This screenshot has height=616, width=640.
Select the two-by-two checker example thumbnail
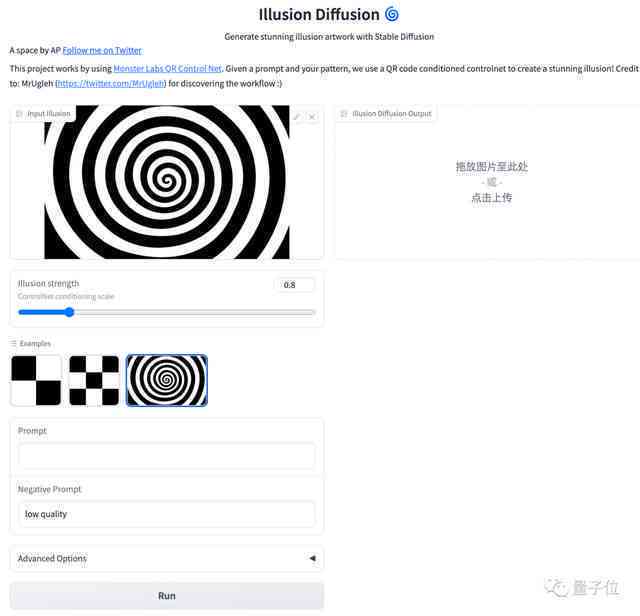(36, 380)
